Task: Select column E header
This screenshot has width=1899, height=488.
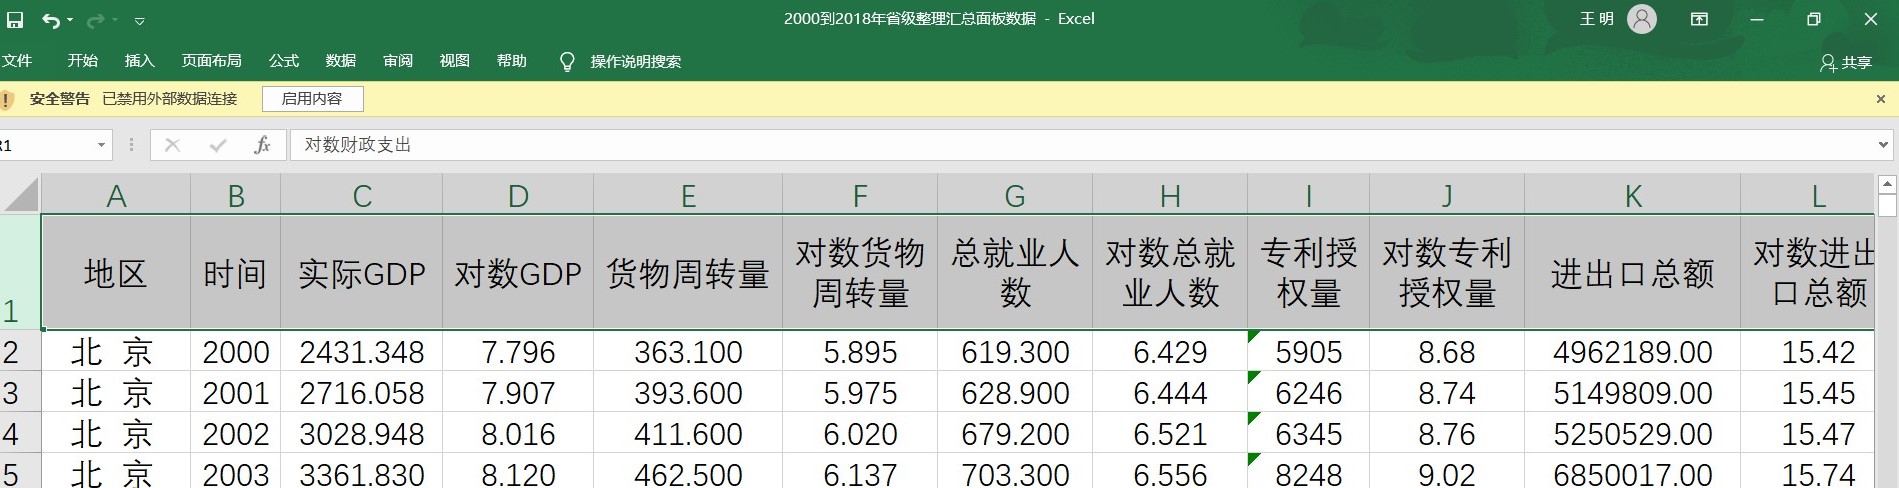Action: [x=688, y=195]
